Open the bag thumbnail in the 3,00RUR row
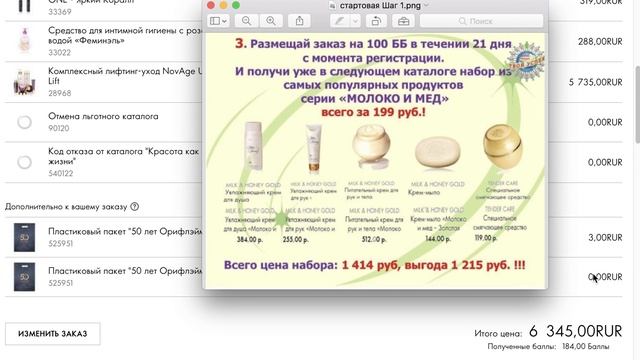This screenshot has height=360, width=640. pyautogui.click(x=24, y=237)
